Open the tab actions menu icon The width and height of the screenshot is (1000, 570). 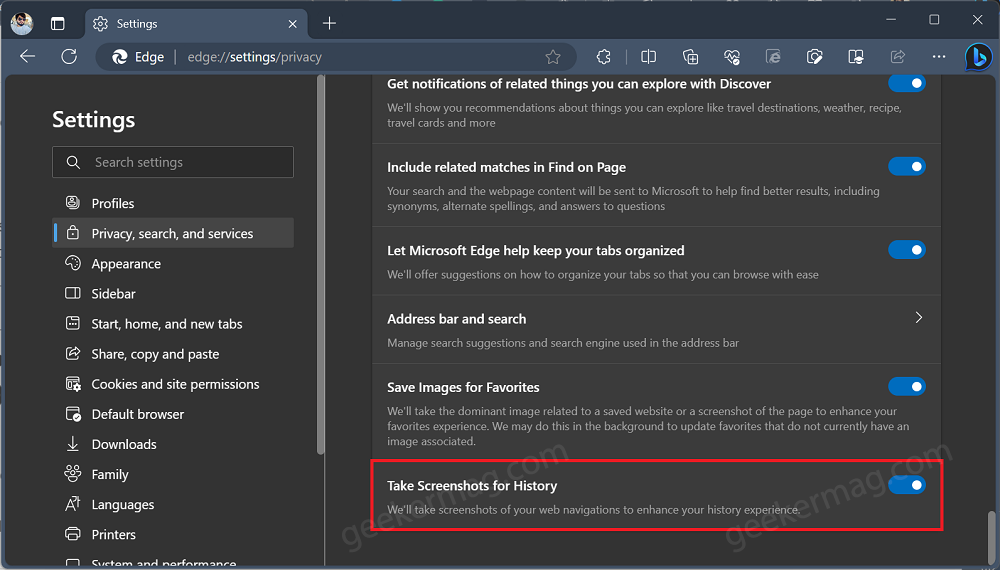(57, 24)
